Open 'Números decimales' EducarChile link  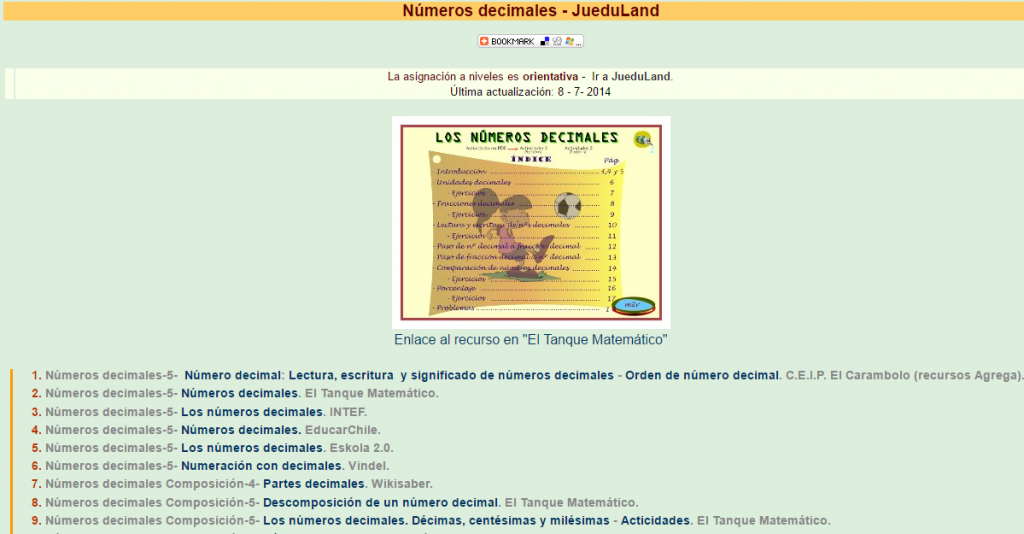point(240,429)
